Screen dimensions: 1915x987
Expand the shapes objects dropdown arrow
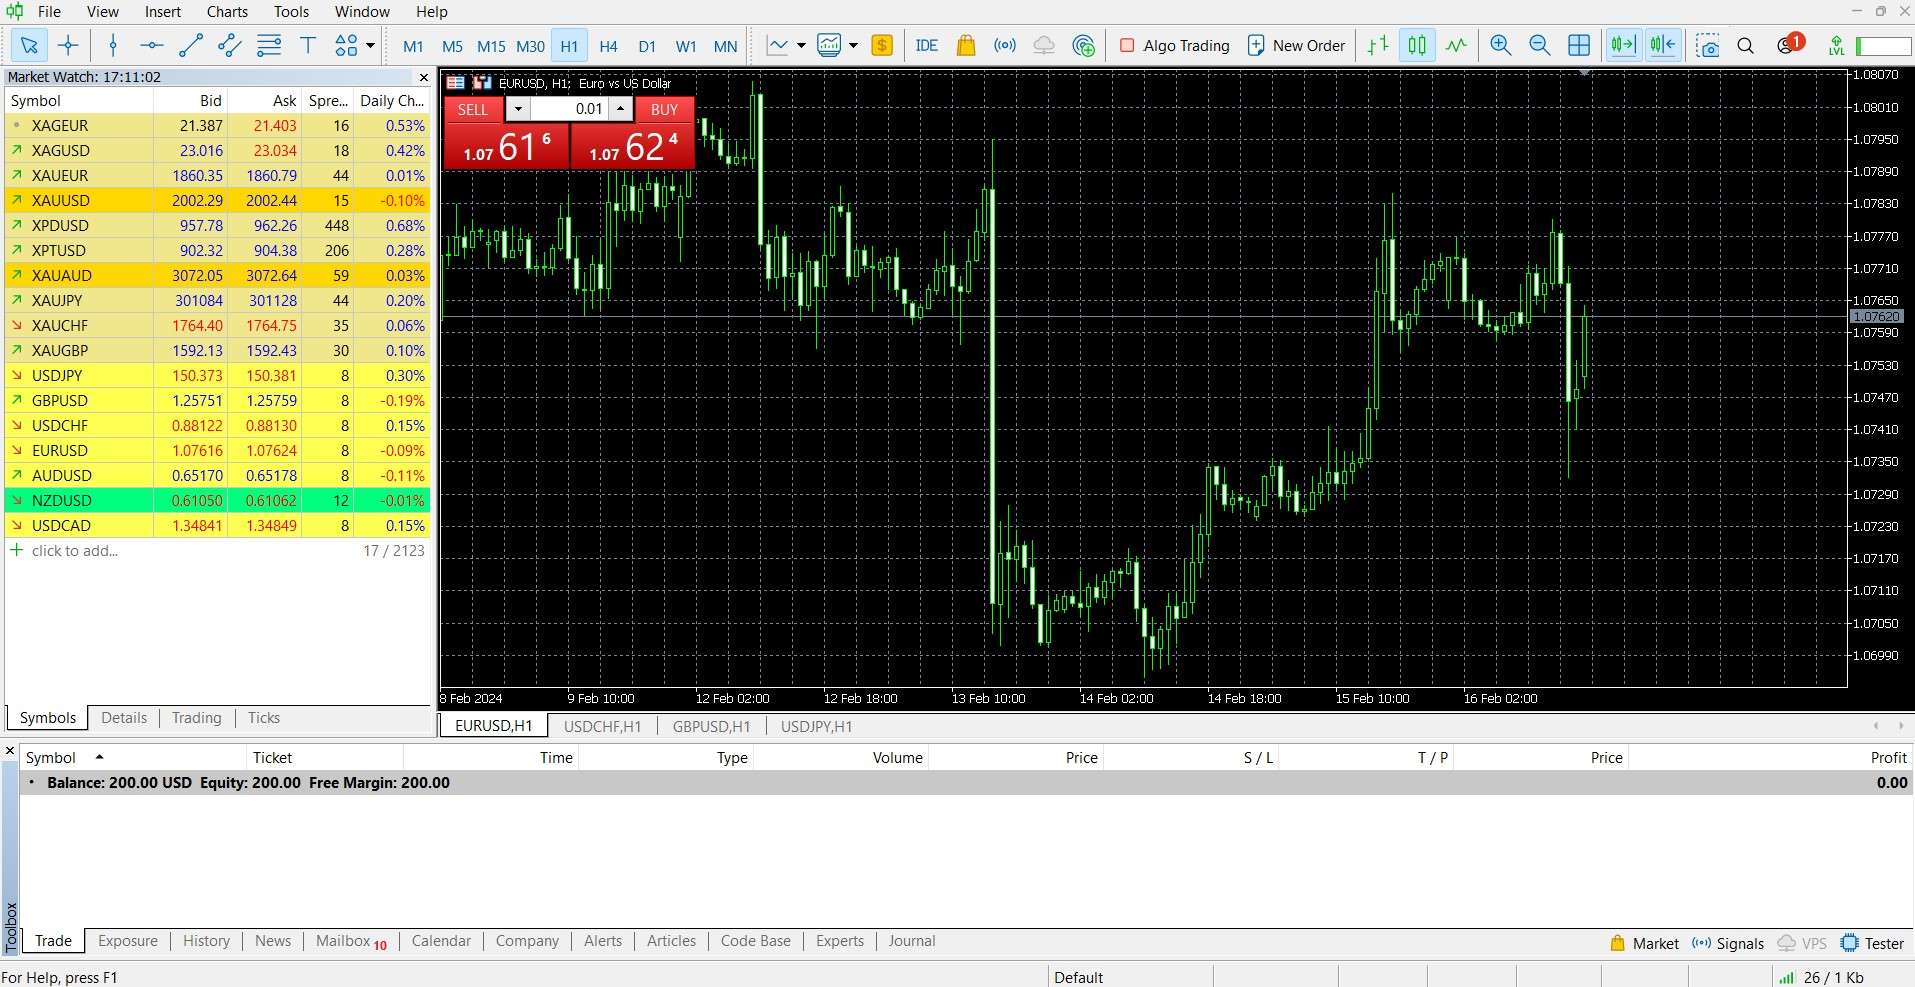click(x=370, y=45)
